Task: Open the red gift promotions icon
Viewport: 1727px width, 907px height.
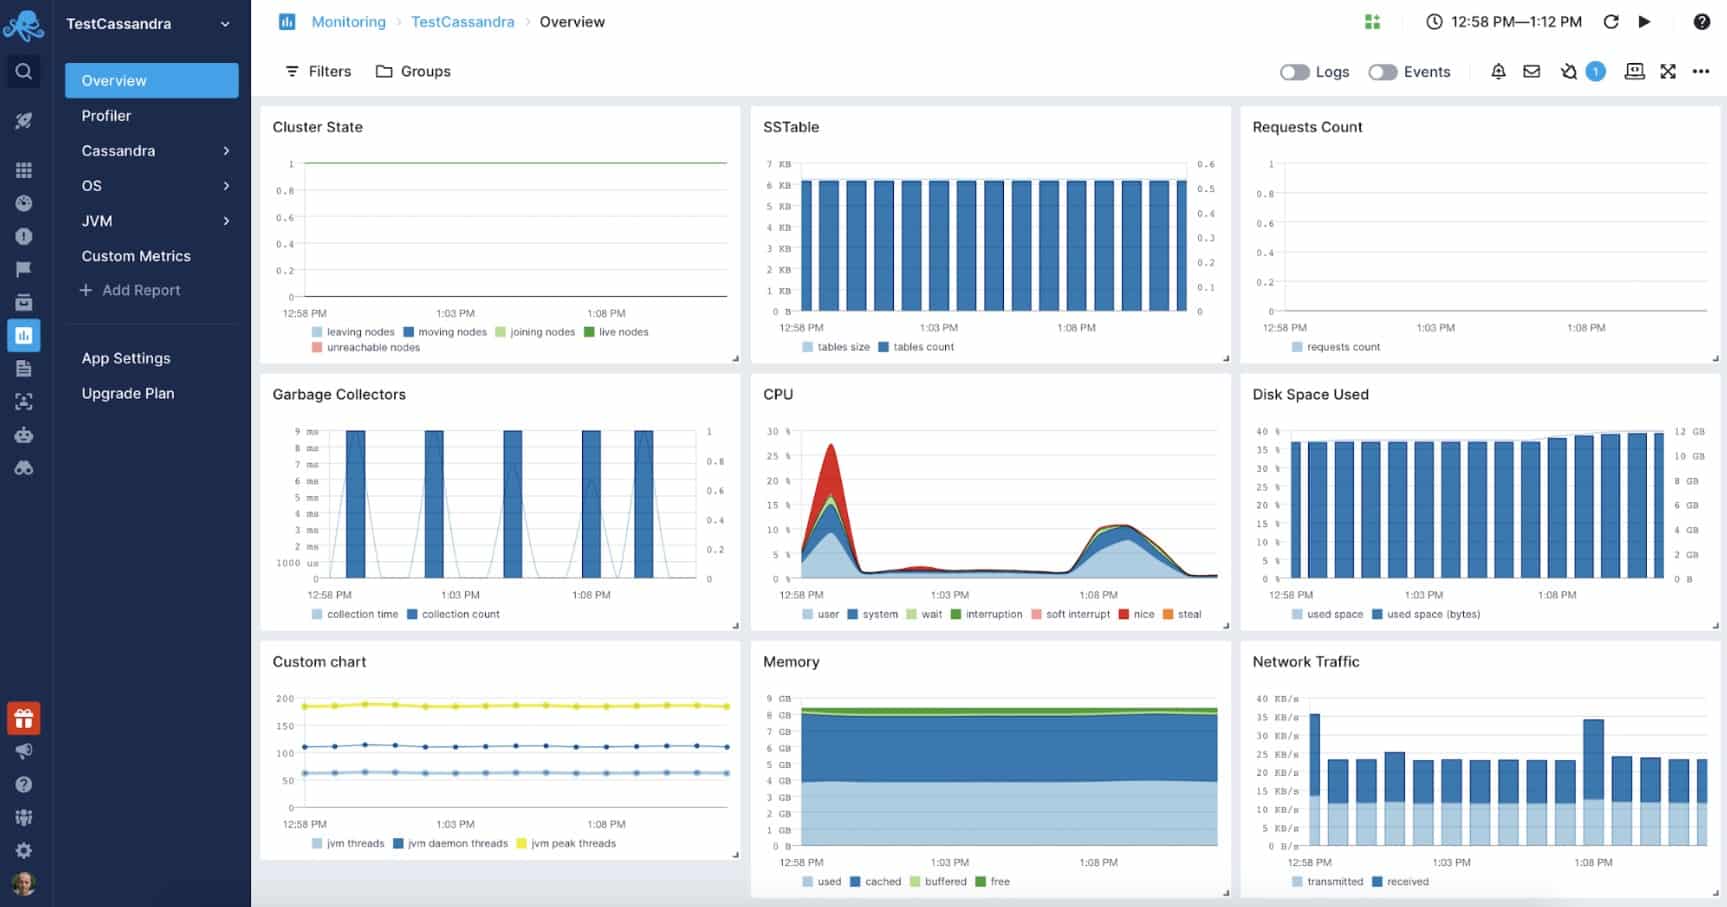Action: (x=24, y=718)
